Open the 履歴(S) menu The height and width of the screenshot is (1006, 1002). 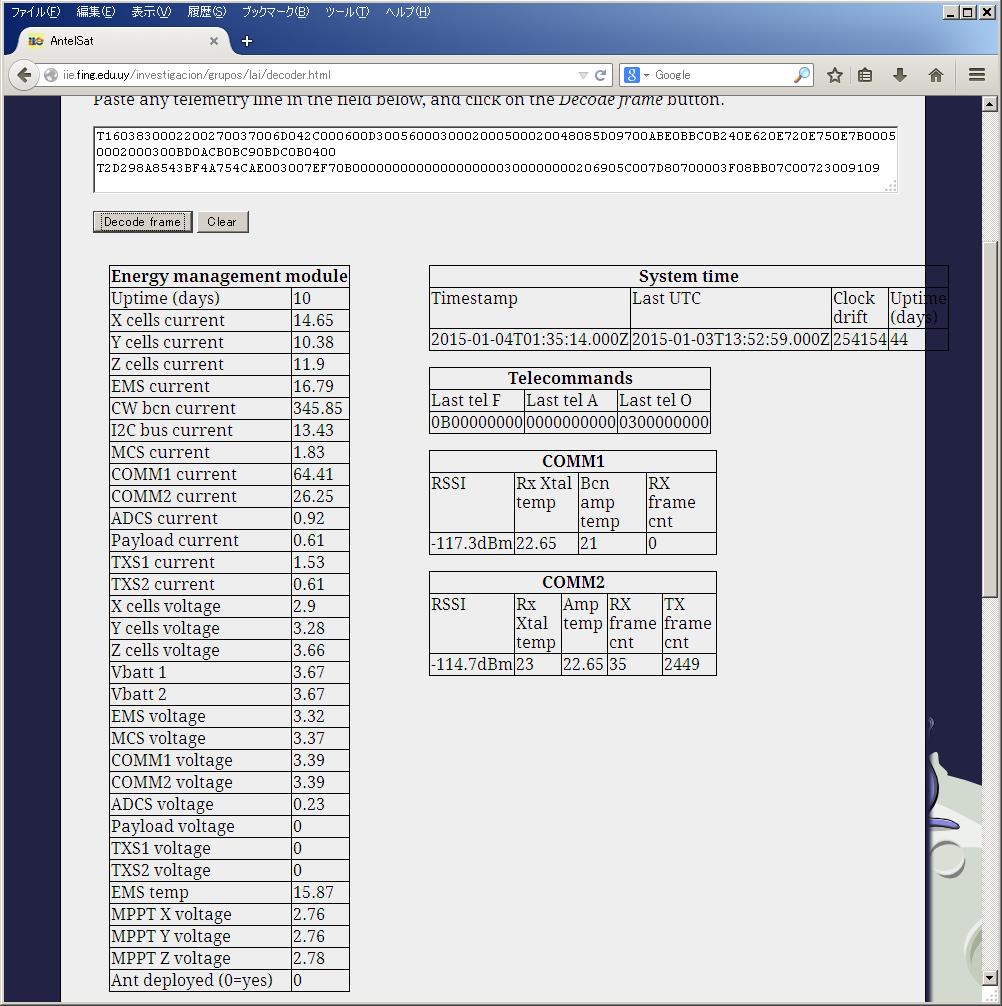coord(207,12)
